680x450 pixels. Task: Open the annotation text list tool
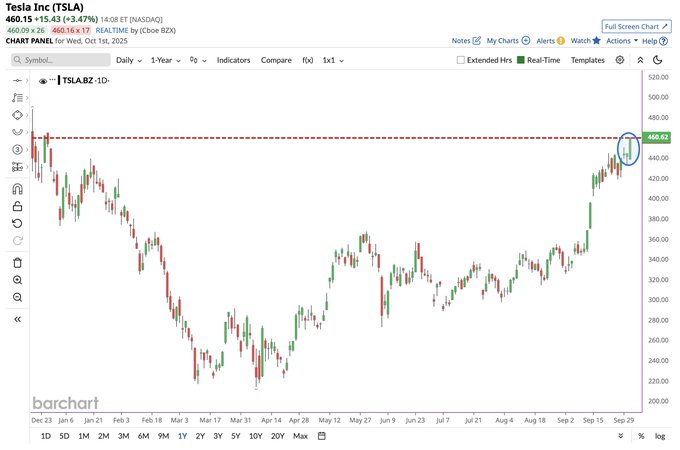click(x=17, y=98)
